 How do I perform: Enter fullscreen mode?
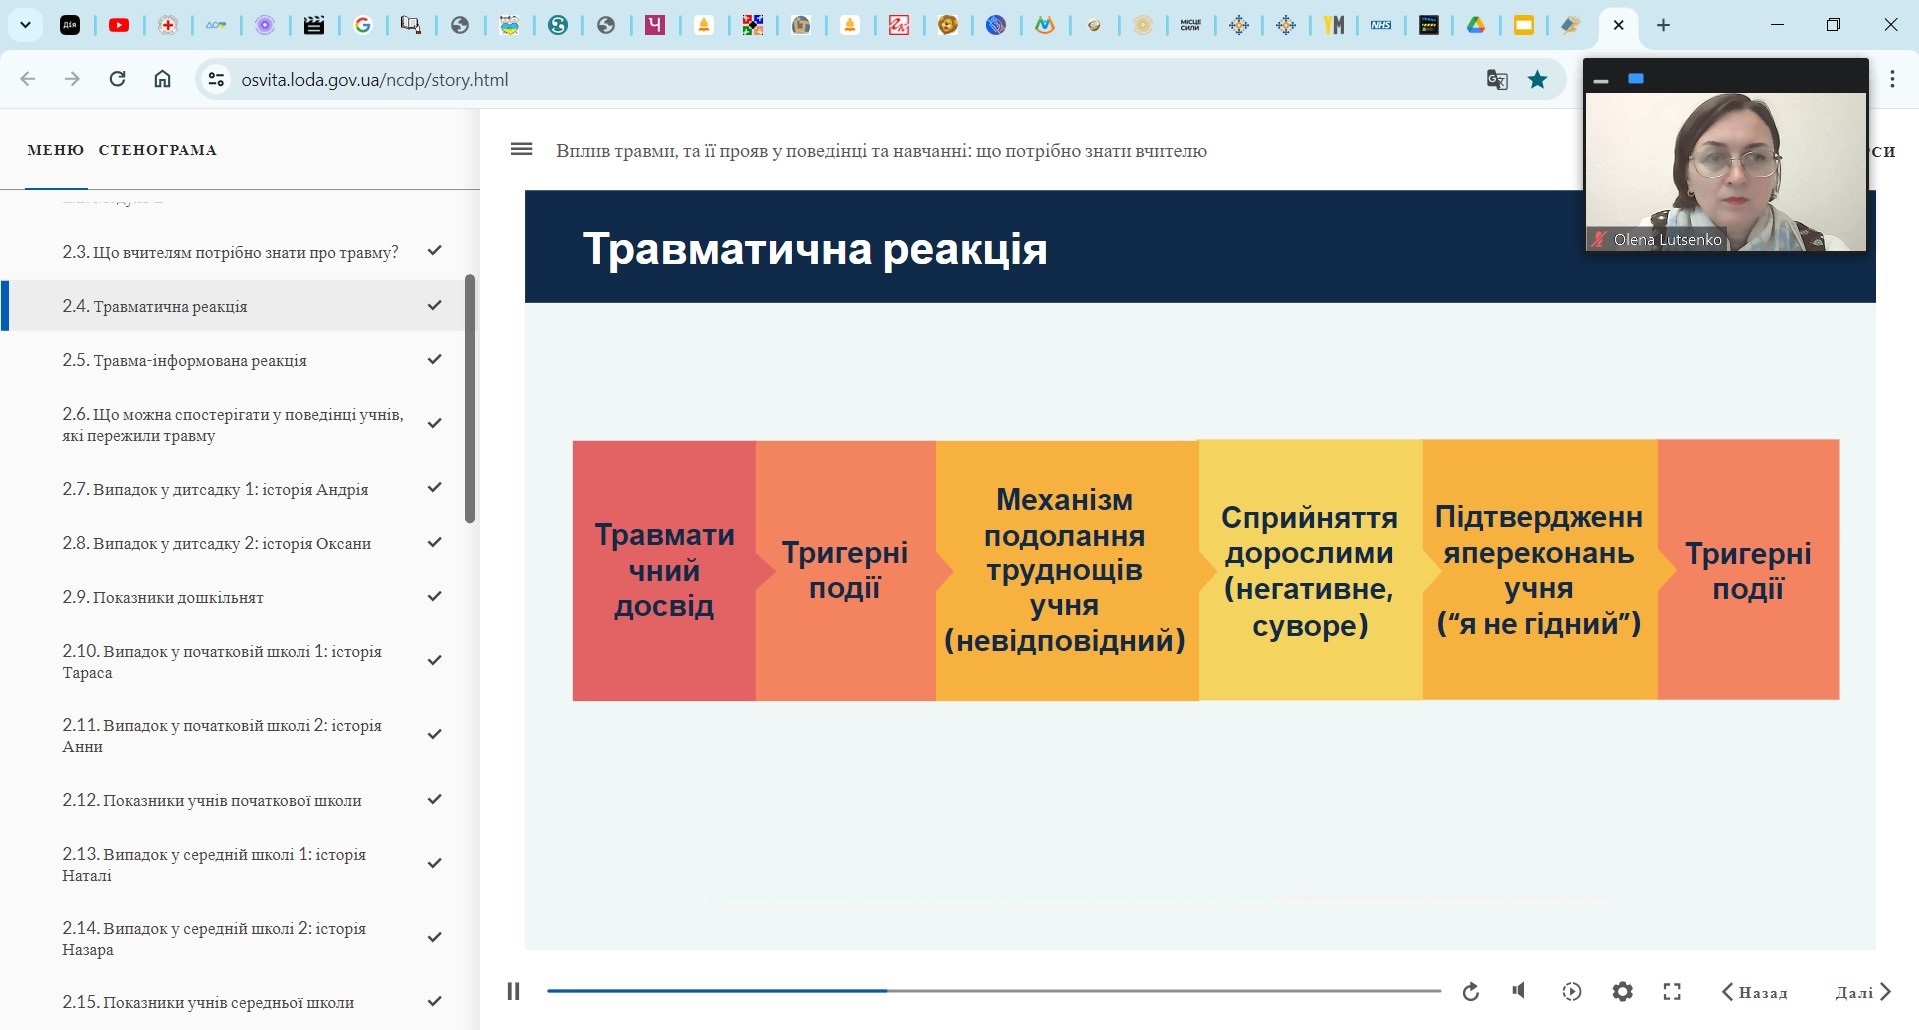pyautogui.click(x=1672, y=991)
